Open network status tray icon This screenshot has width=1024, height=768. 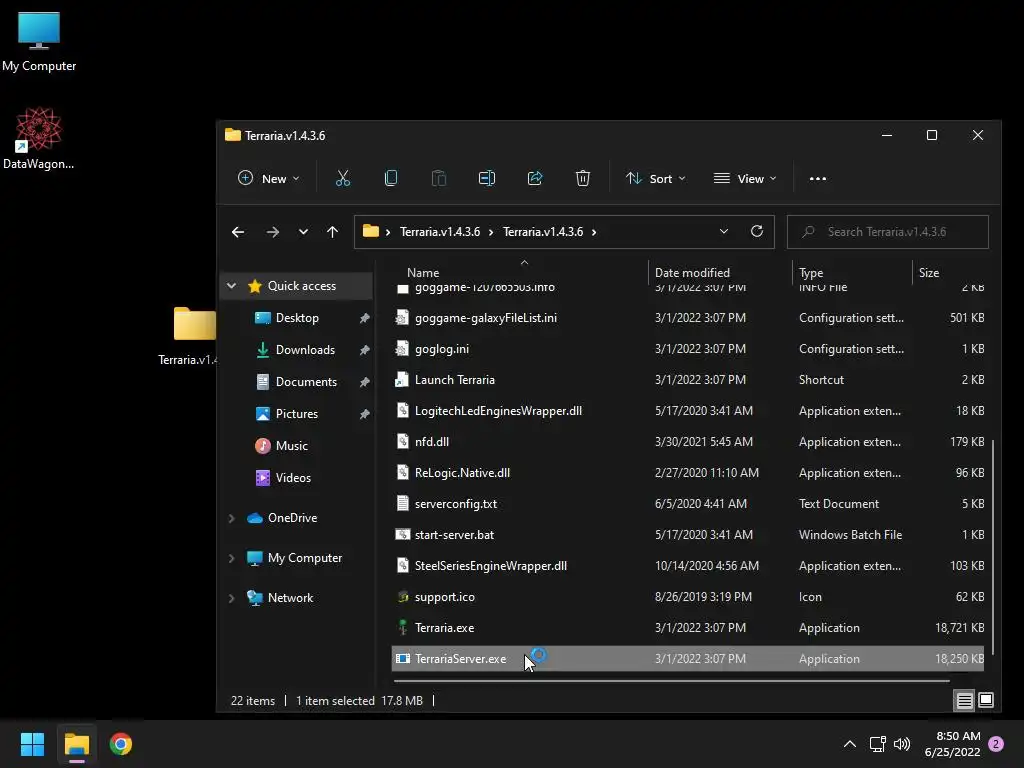click(878, 744)
